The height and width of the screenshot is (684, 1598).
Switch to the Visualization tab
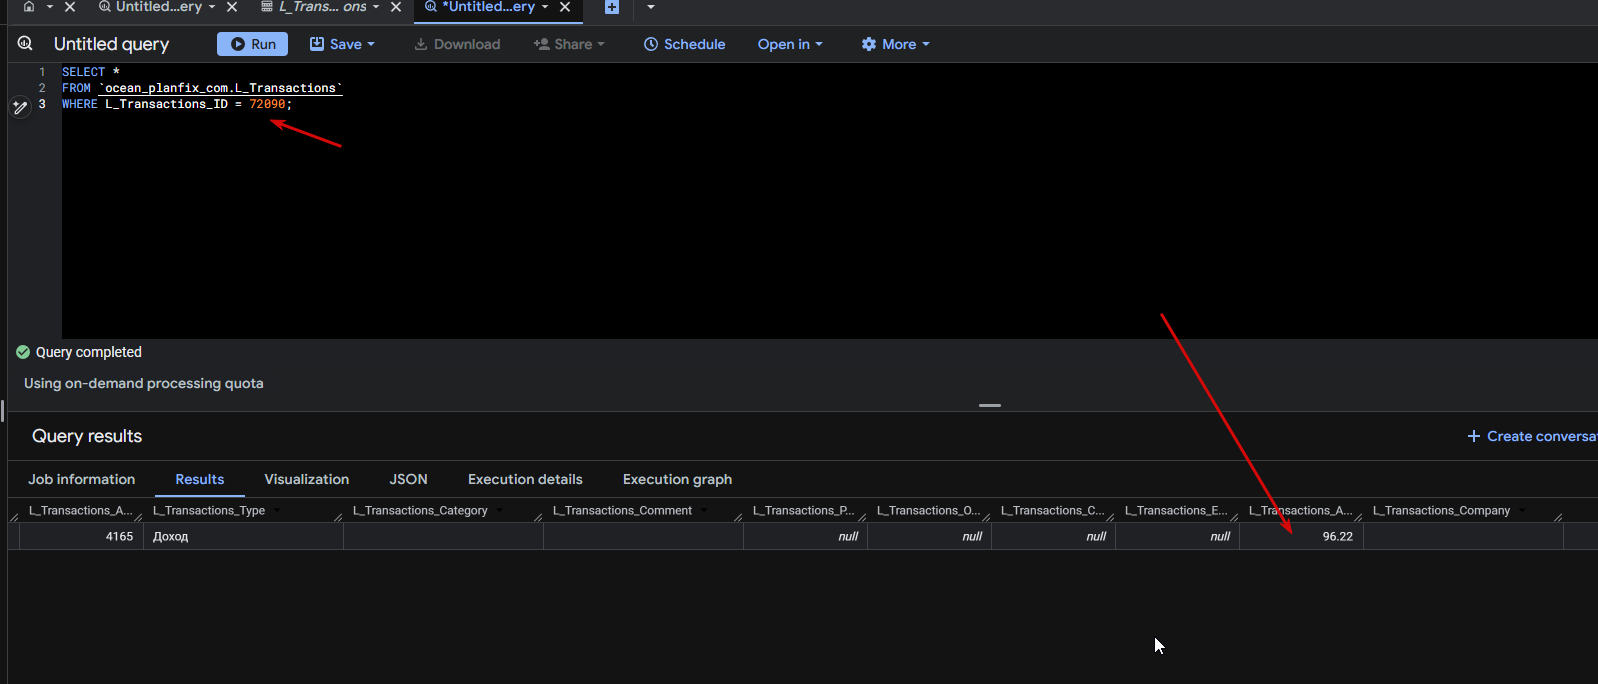(307, 479)
